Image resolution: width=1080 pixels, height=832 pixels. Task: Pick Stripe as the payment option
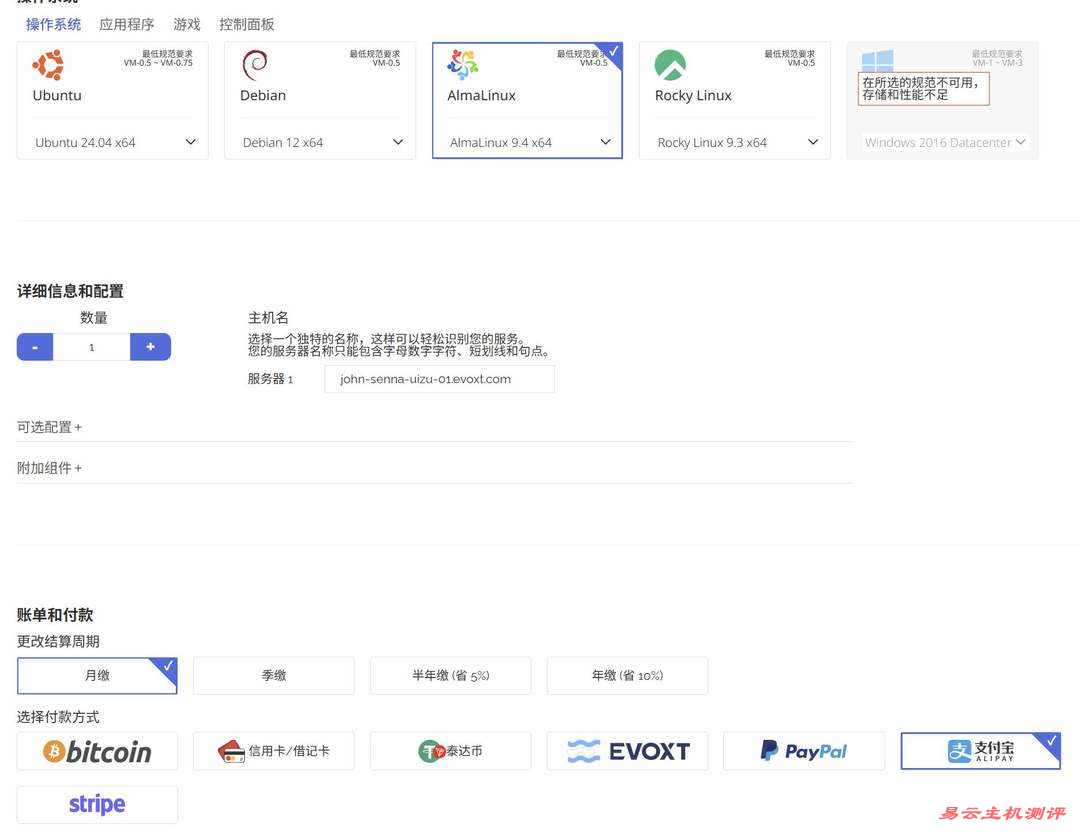(x=97, y=803)
